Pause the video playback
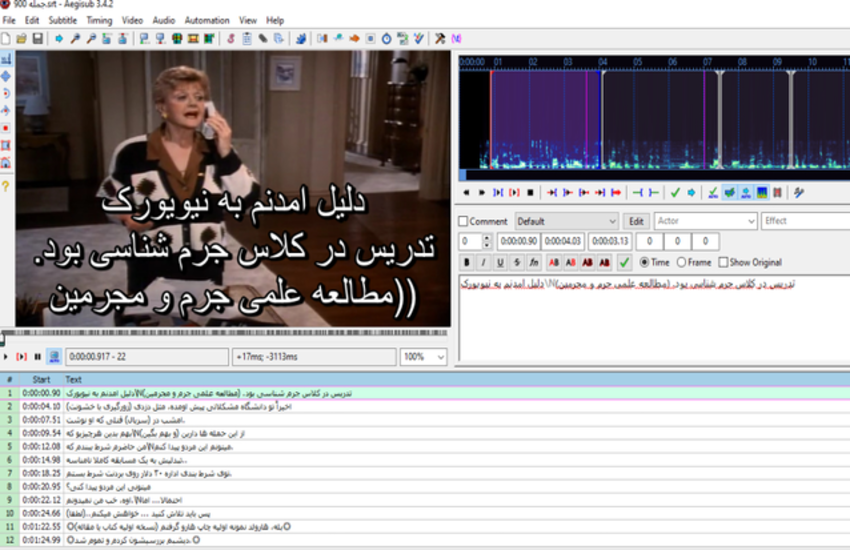The image size is (850, 550). (38, 357)
